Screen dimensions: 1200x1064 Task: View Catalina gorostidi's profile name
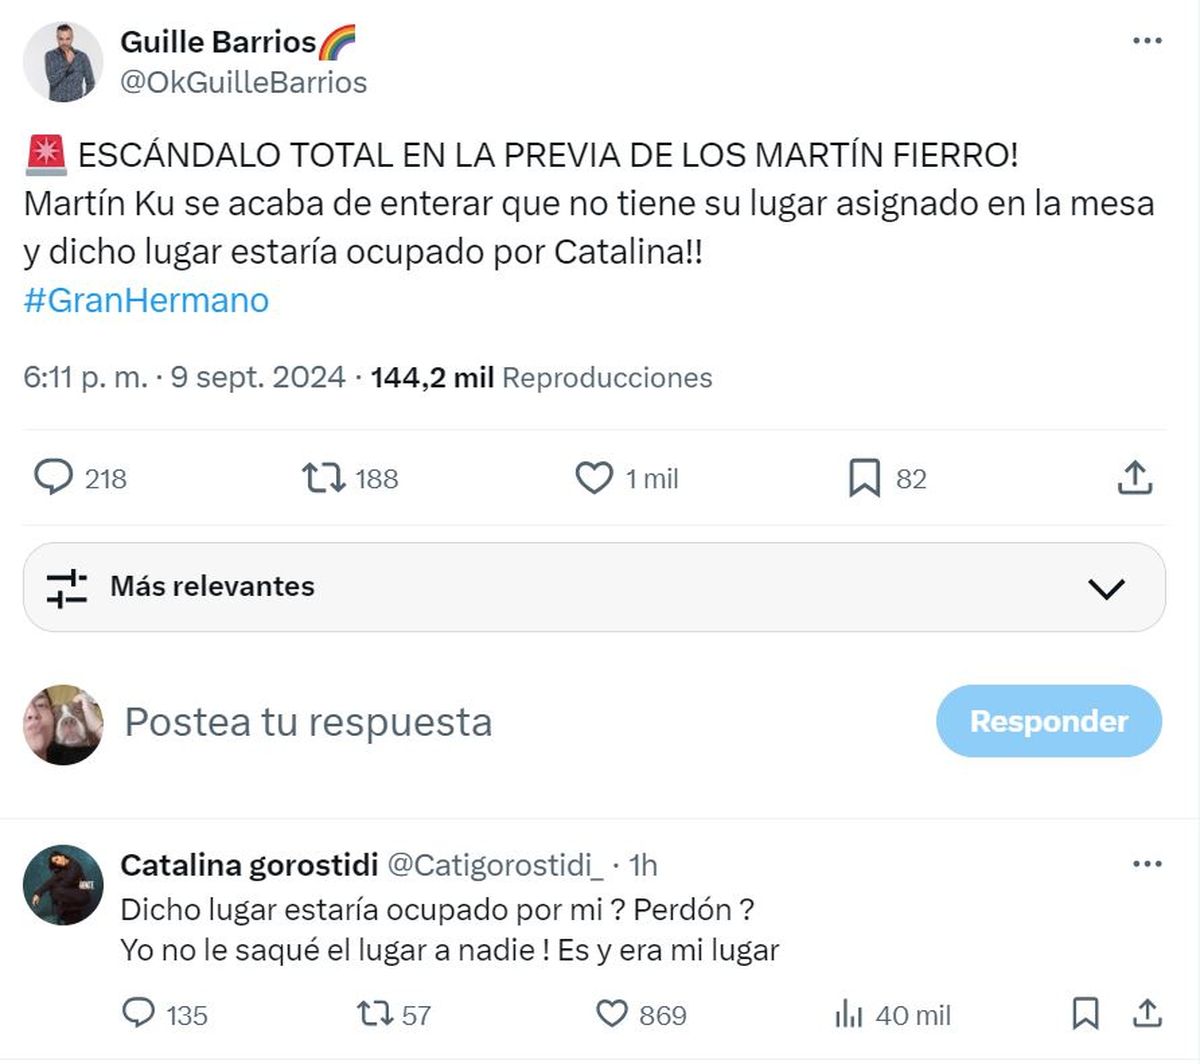pyautogui.click(x=250, y=865)
